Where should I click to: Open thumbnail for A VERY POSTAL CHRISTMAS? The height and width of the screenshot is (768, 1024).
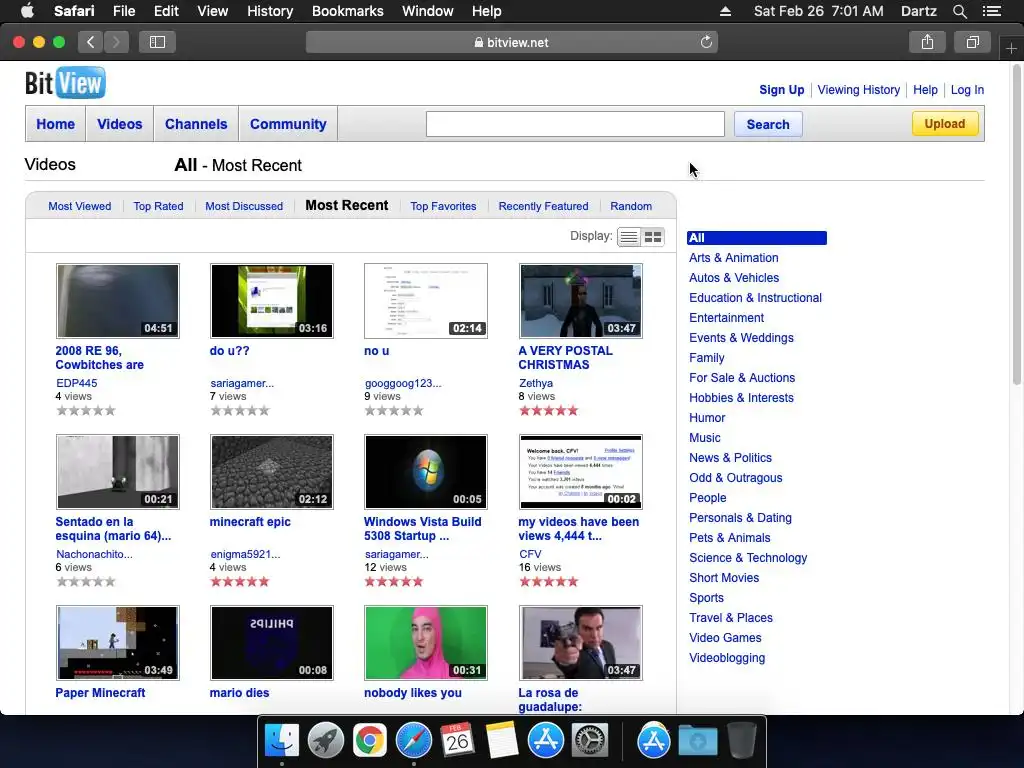581,301
